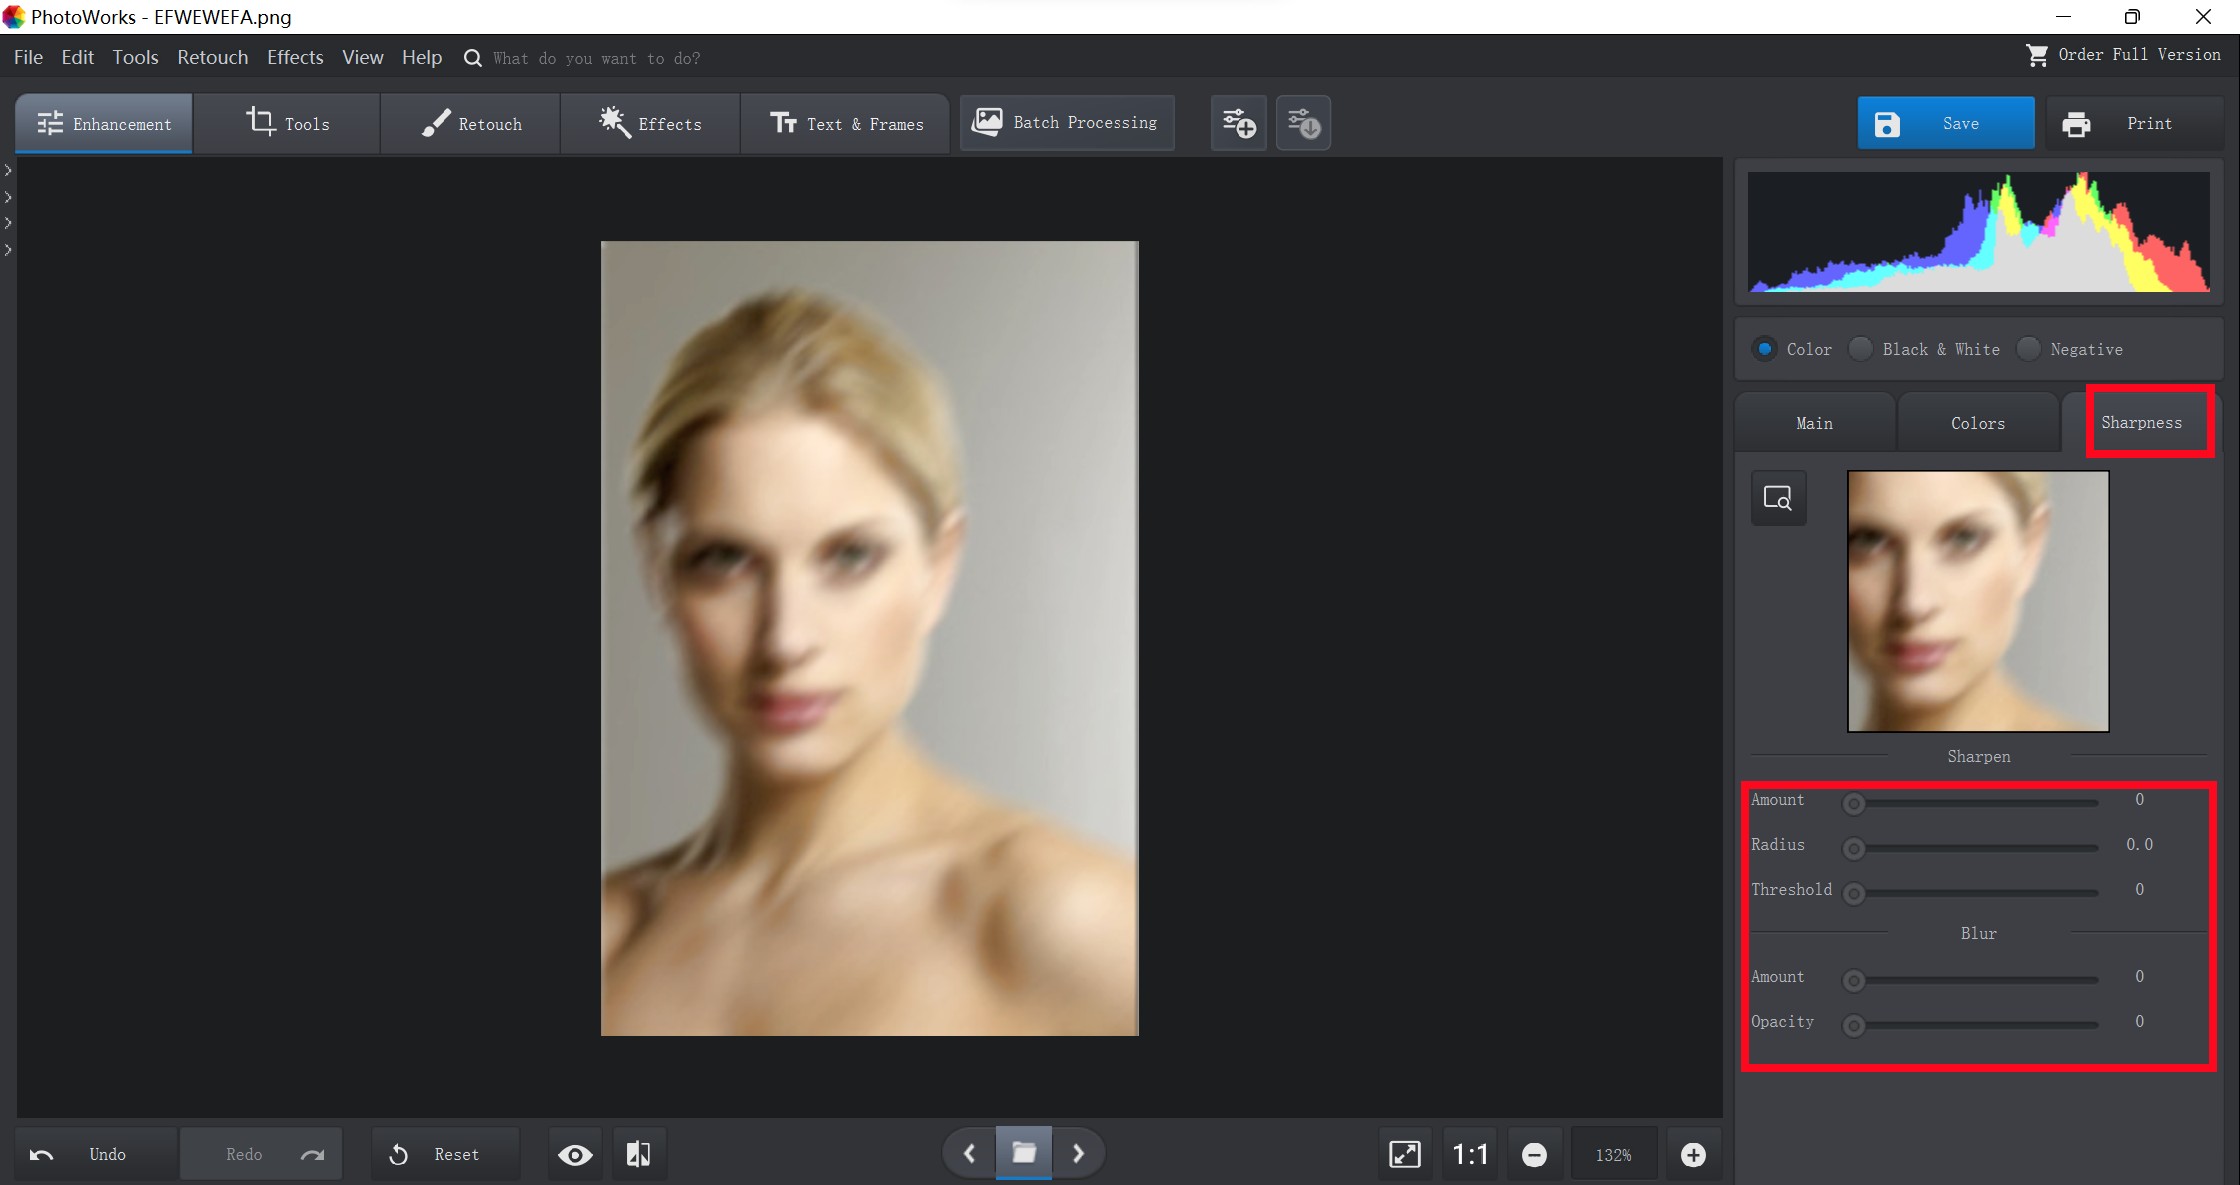Go to next image with right arrow
The image size is (2240, 1185).
(x=1078, y=1154)
